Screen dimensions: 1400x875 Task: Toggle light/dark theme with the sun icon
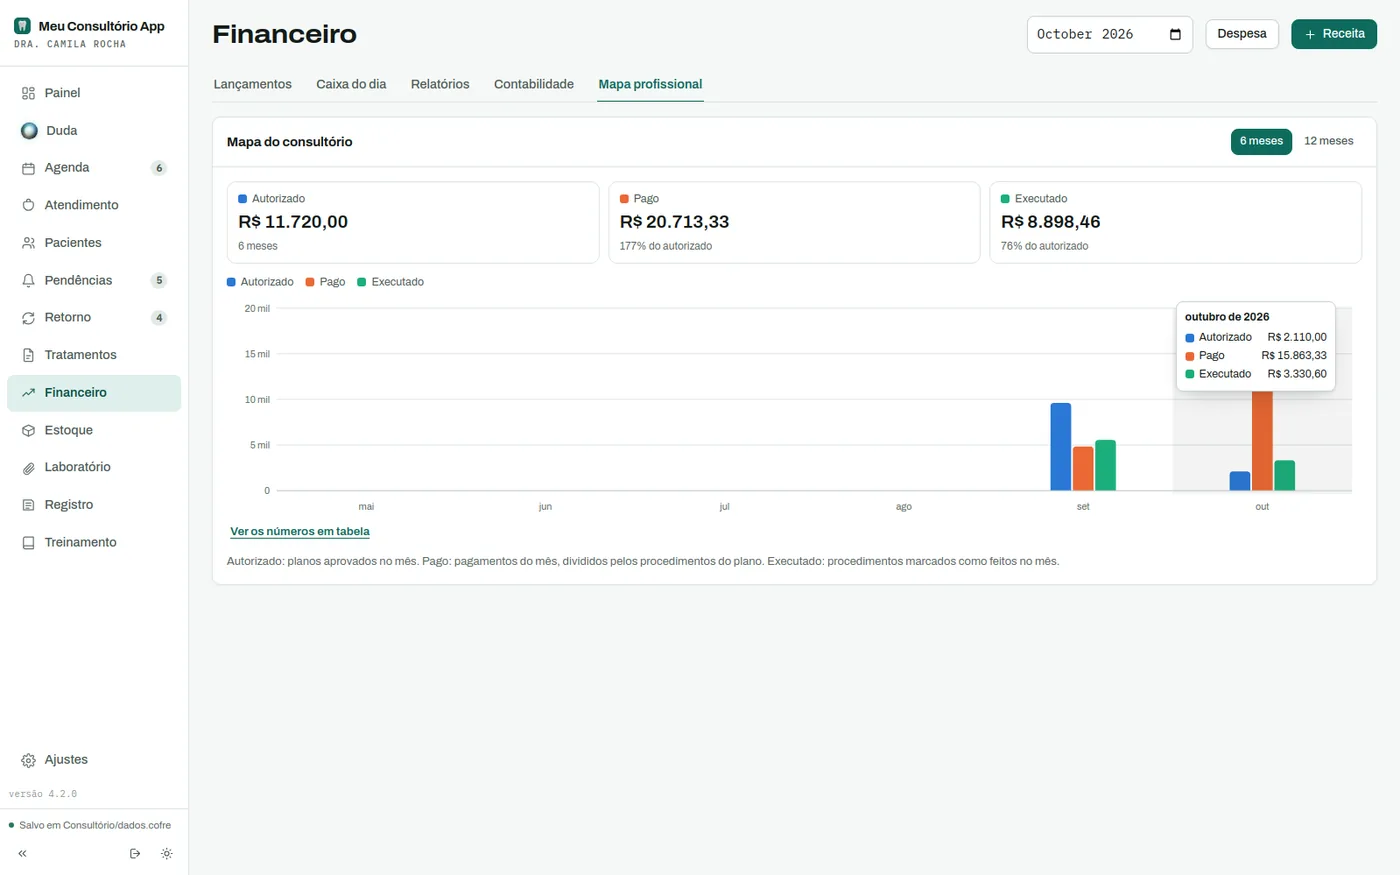pyautogui.click(x=167, y=854)
